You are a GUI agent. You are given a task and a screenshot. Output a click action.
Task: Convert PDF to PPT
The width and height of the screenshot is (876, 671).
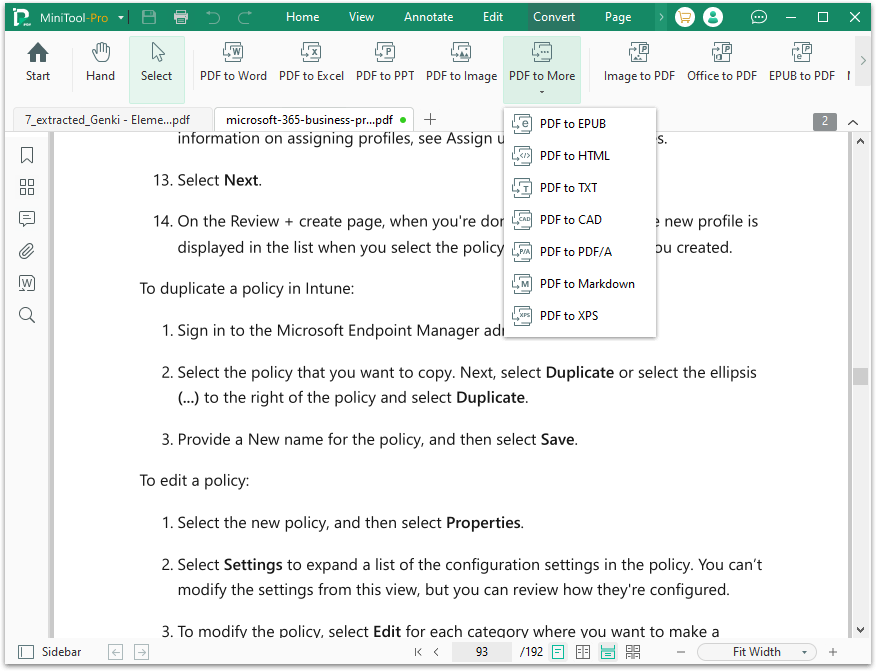[x=385, y=62]
